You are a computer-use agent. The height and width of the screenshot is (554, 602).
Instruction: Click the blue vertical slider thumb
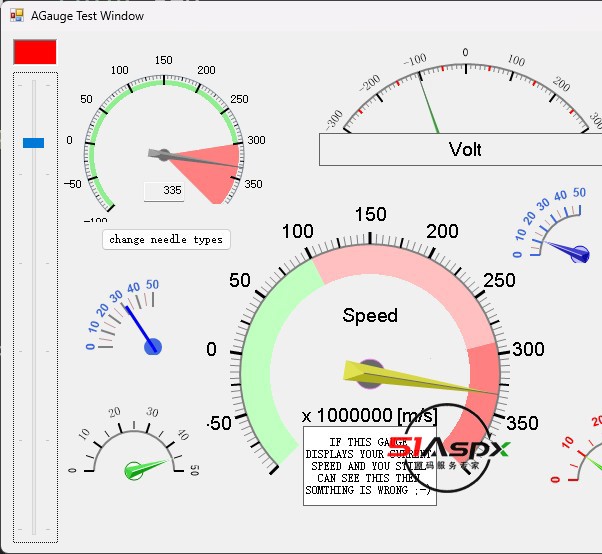[x=34, y=143]
